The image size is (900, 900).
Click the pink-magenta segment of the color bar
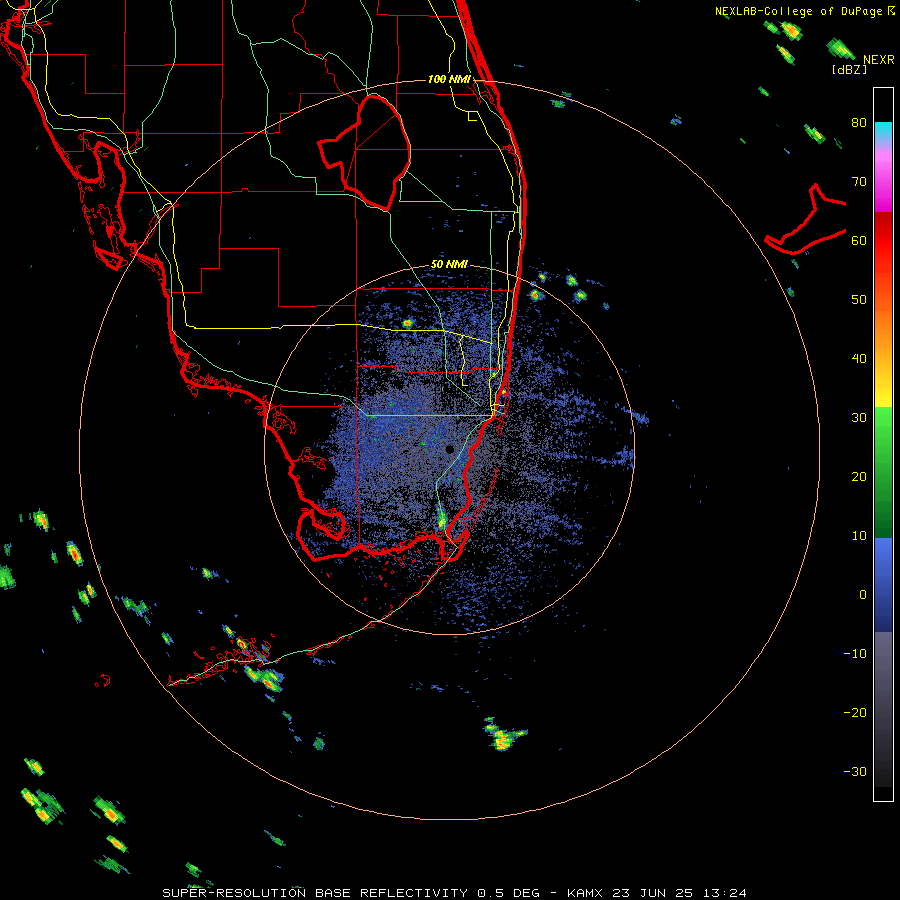pyautogui.click(x=883, y=178)
